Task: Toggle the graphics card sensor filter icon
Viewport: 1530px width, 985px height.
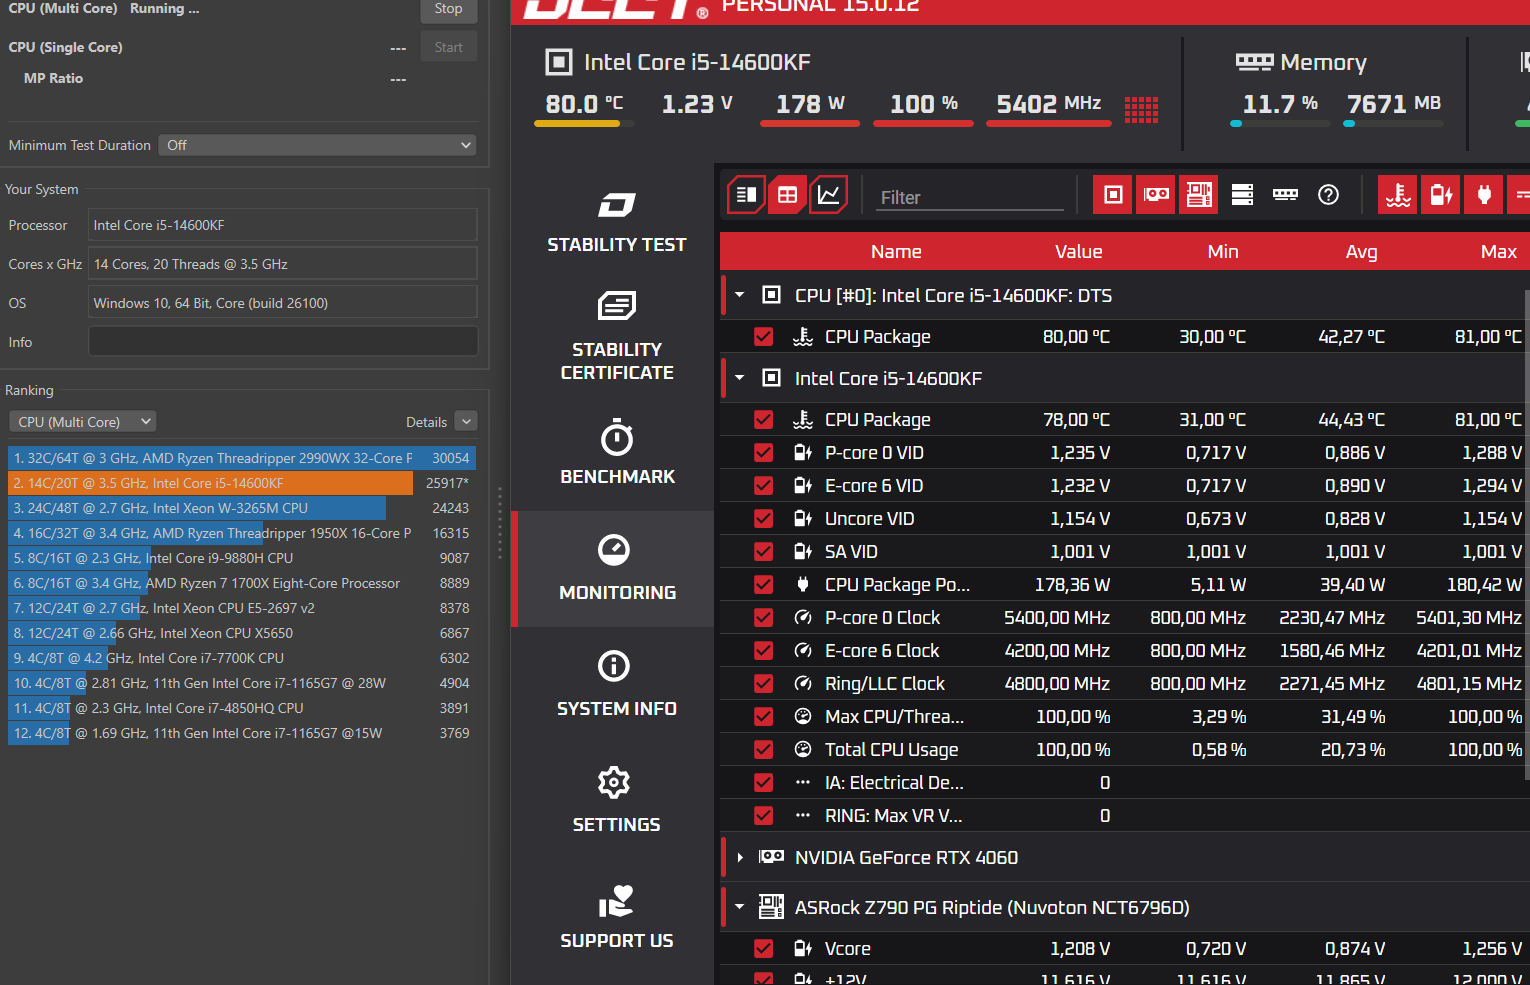Action: 1156,195
